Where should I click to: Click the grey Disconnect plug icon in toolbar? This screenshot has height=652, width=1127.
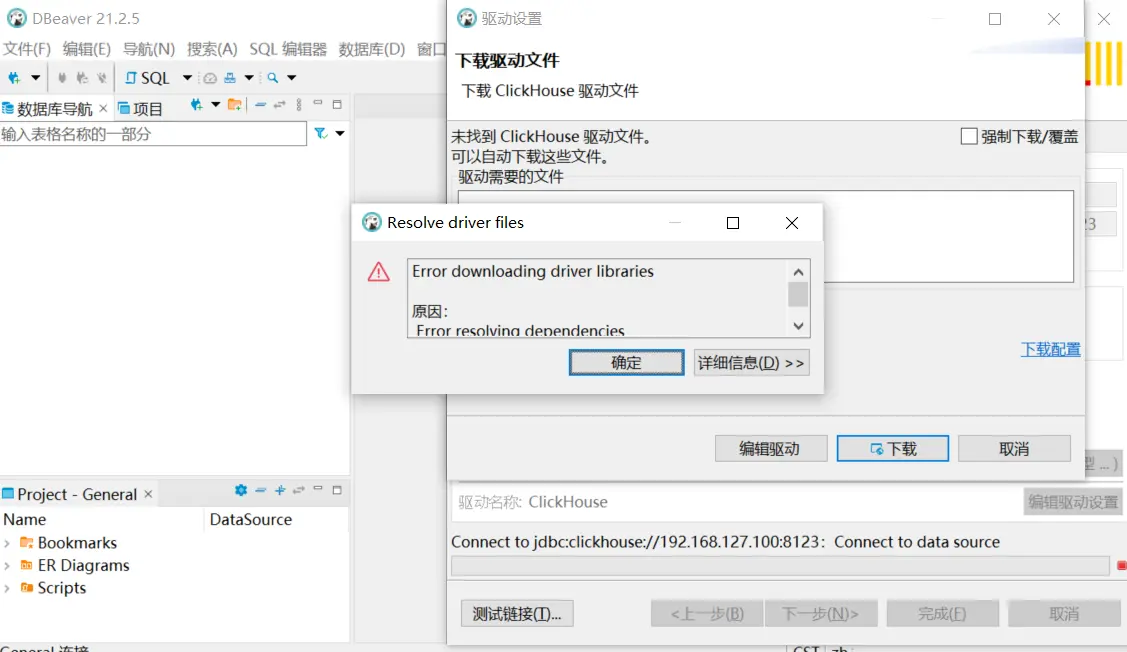[x=102, y=78]
